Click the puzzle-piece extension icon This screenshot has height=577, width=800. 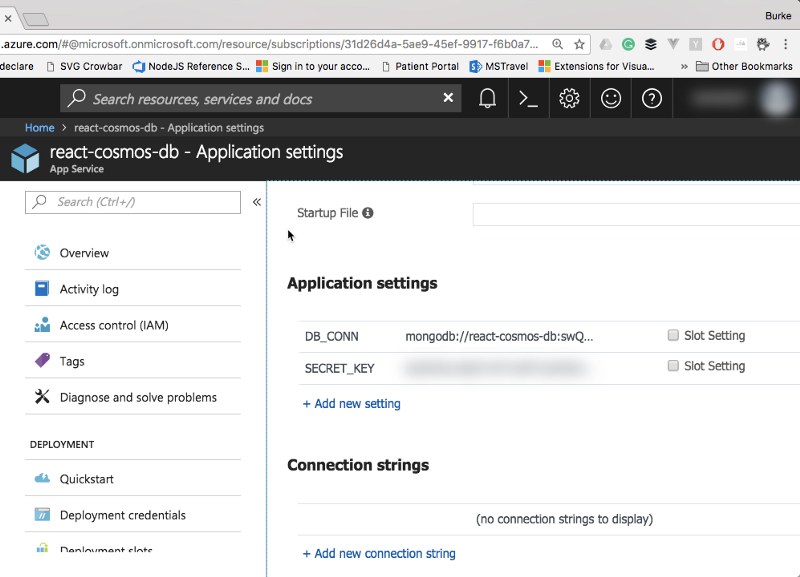[x=763, y=44]
